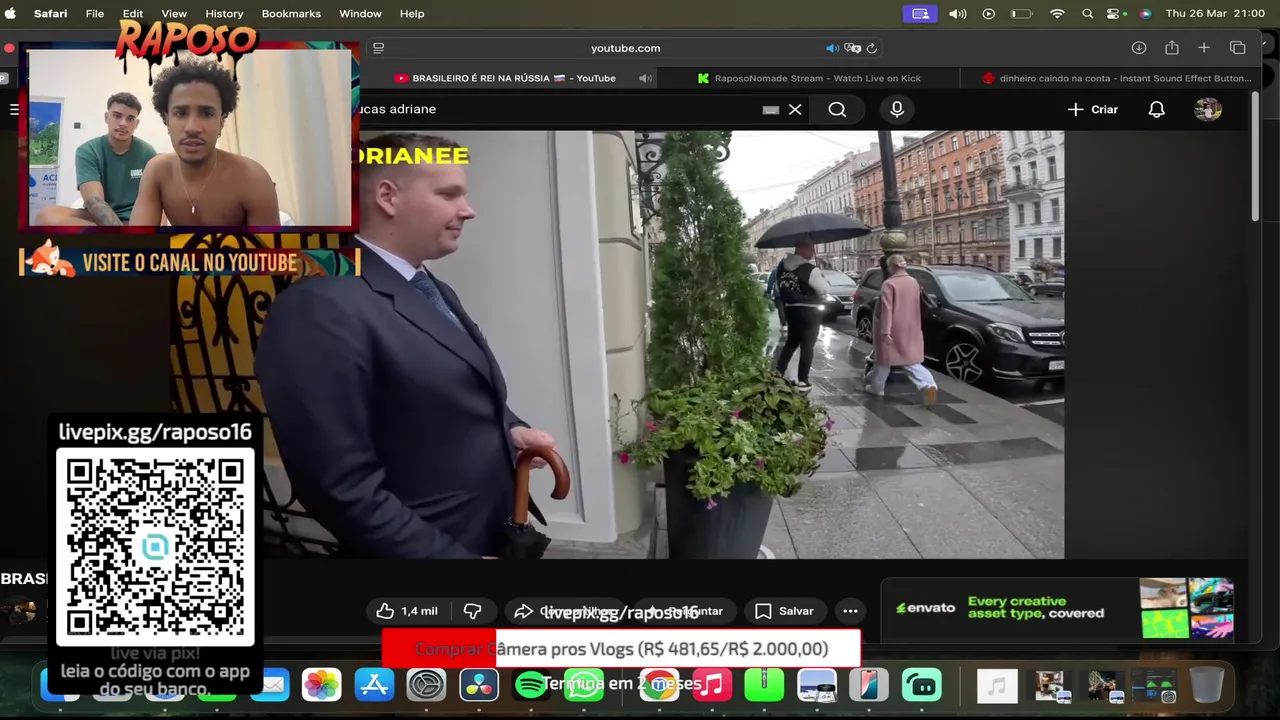The height and width of the screenshot is (720, 1280).
Task: Switch to dinheiro caindo na conta tab
Action: [x=1115, y=78]
